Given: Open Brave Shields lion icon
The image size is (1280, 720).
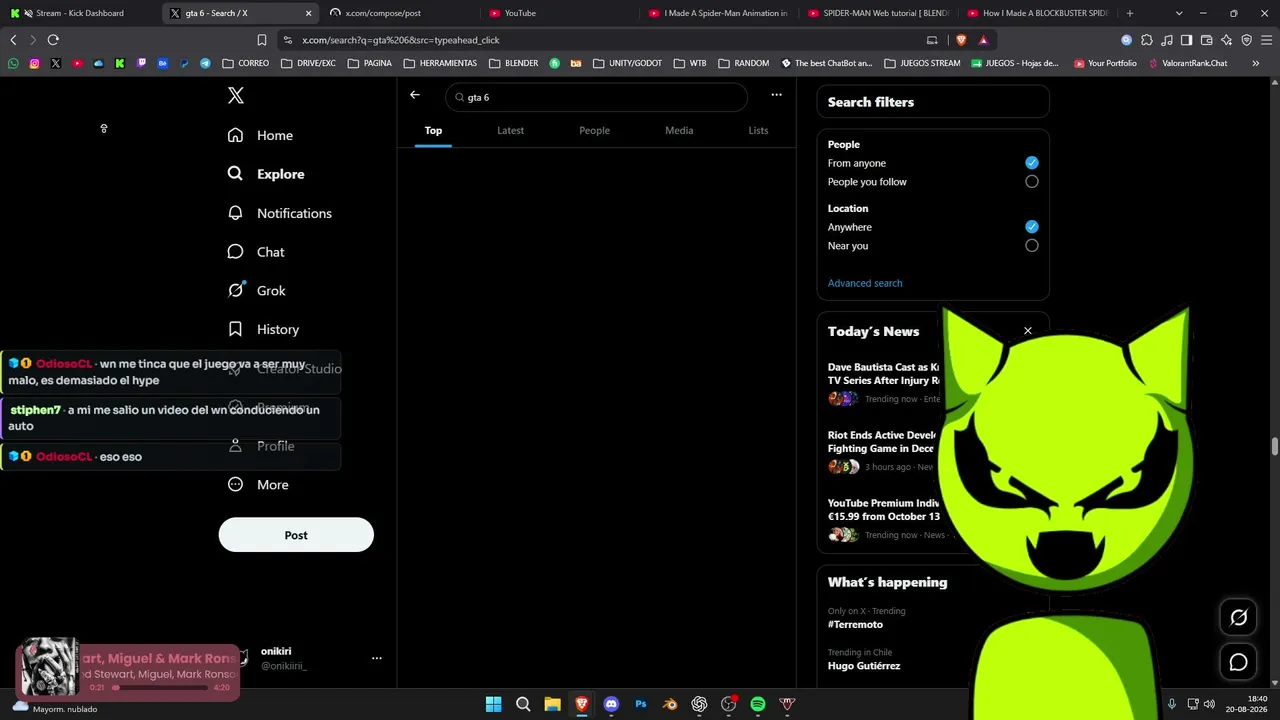Looking at the screenshot, I should pos(961,40).
